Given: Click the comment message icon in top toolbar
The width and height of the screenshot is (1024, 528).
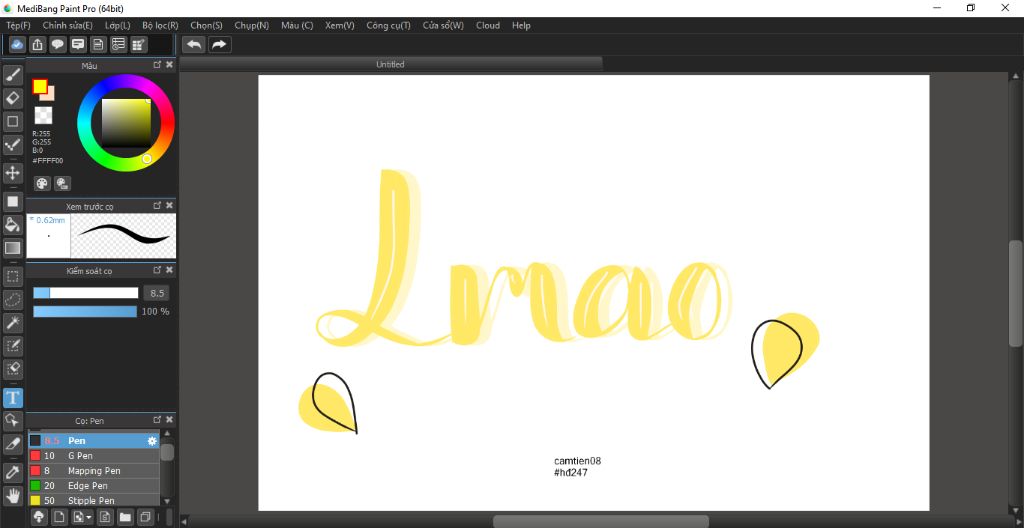Looking at the screenshot, I should (78, 44).
